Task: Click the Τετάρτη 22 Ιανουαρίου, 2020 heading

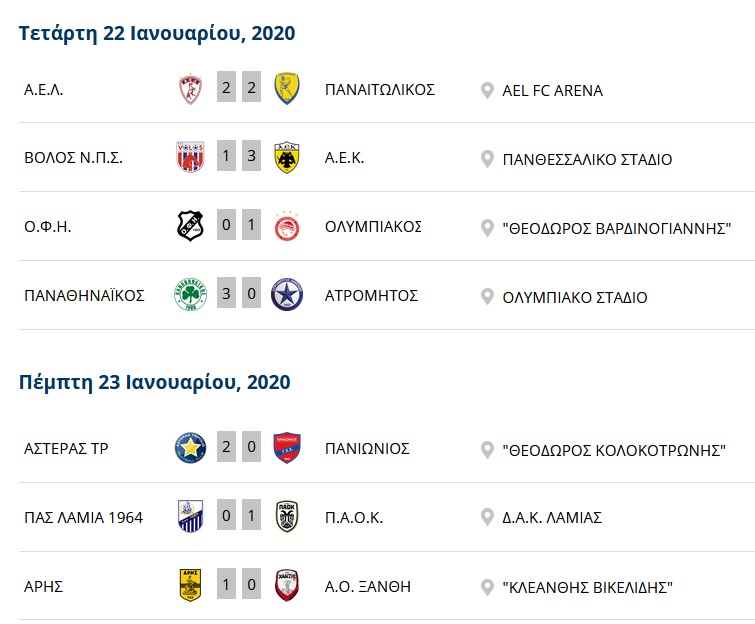Action: pos(157,33)
